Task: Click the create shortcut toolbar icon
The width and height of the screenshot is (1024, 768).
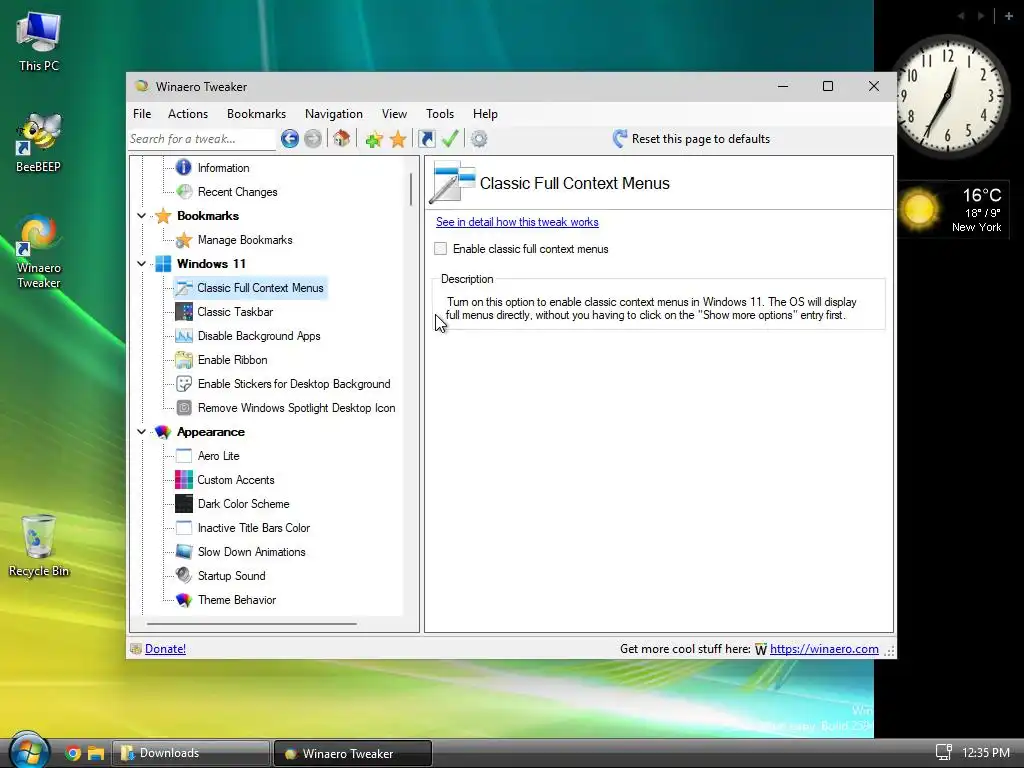Action: pos(426,138)
